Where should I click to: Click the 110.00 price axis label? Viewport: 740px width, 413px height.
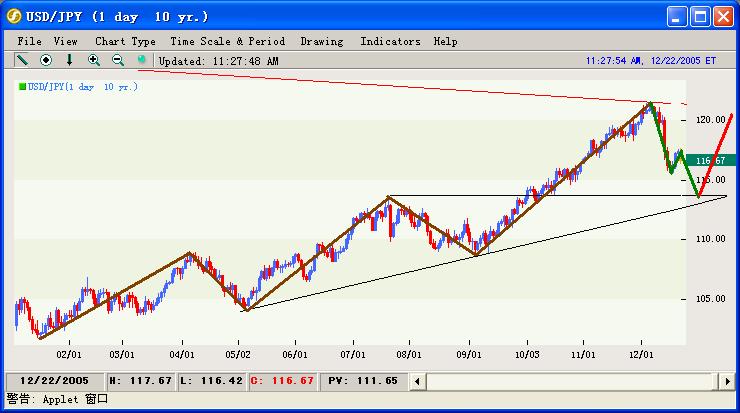click(710, 239)
